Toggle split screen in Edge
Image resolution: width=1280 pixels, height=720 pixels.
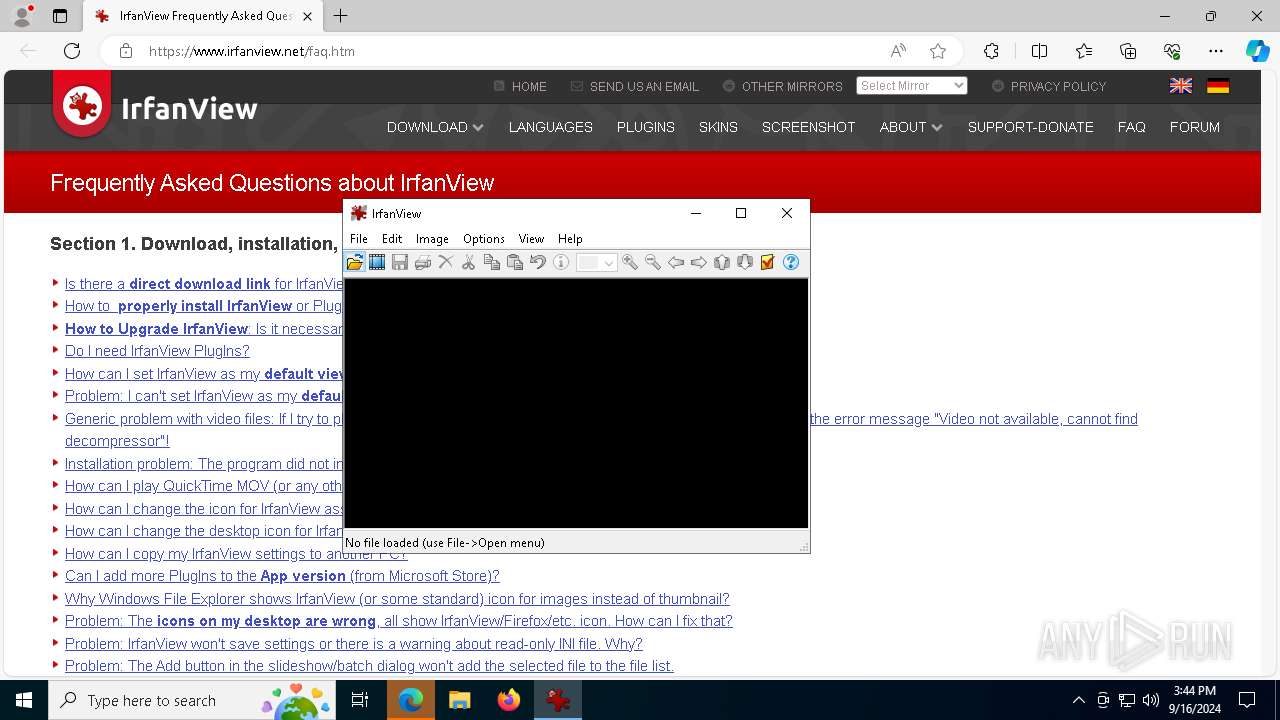[1039, 51]
